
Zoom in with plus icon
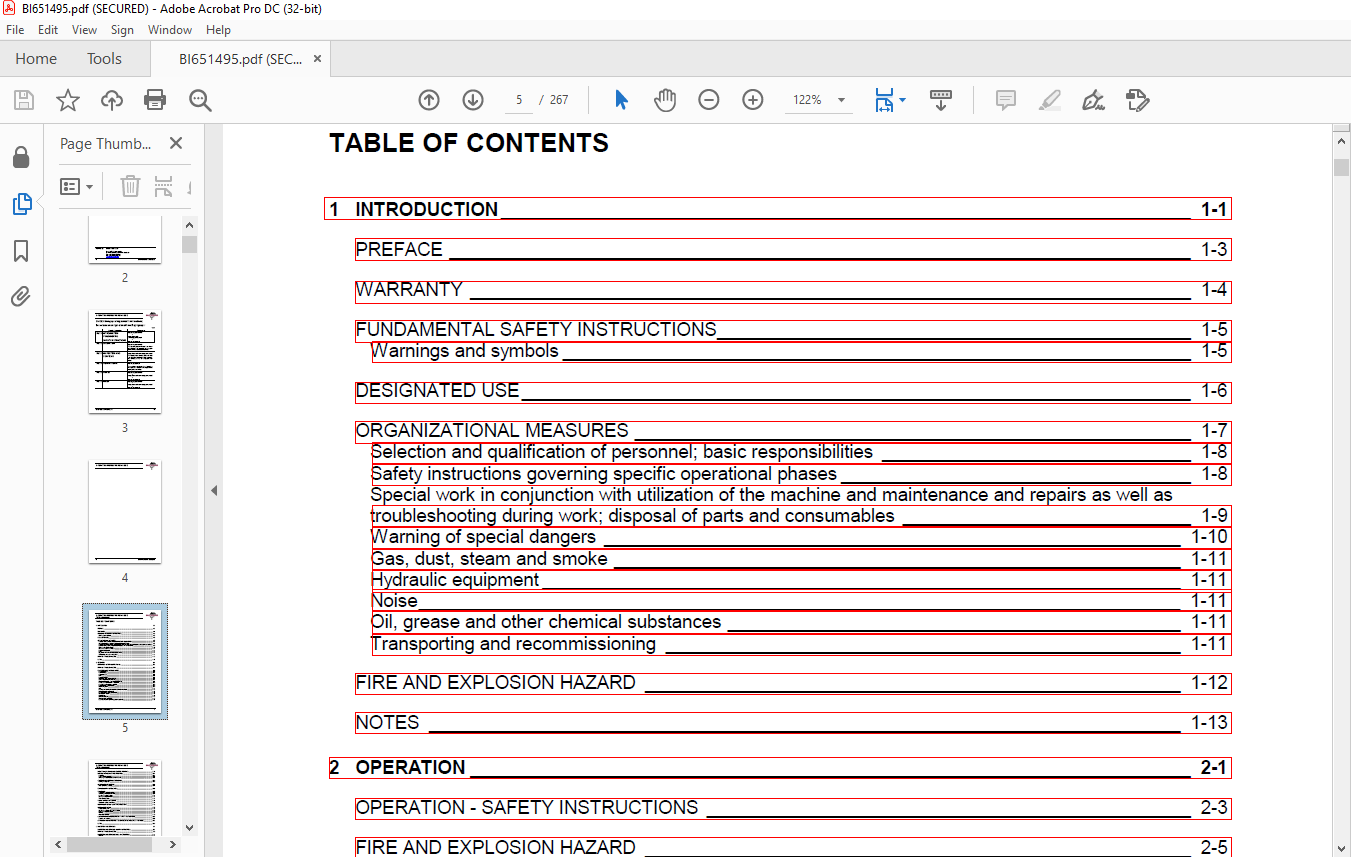tap(753, 100)
